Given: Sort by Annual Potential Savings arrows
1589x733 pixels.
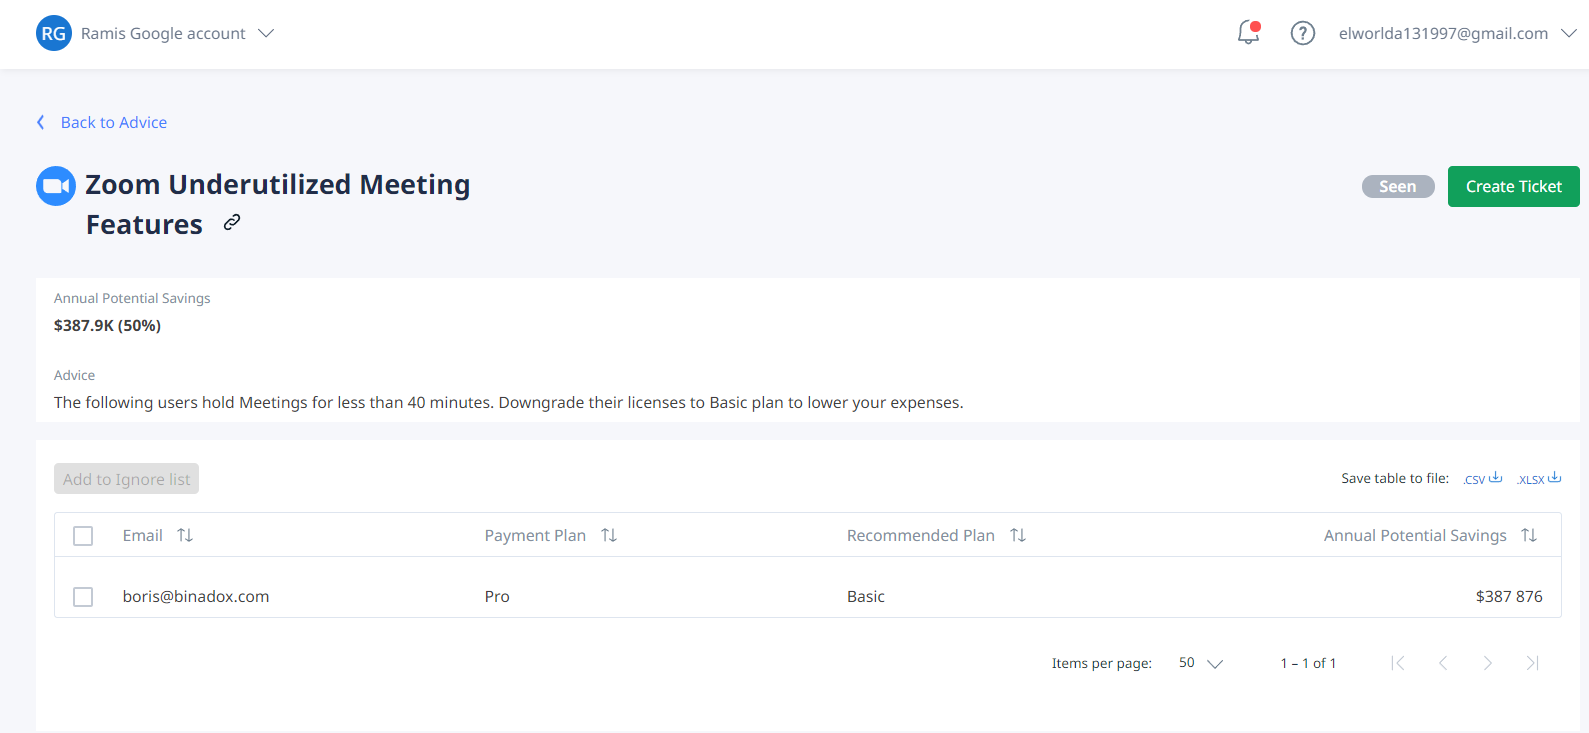Looking at the screenshot, I should (x=1529, y=535).
